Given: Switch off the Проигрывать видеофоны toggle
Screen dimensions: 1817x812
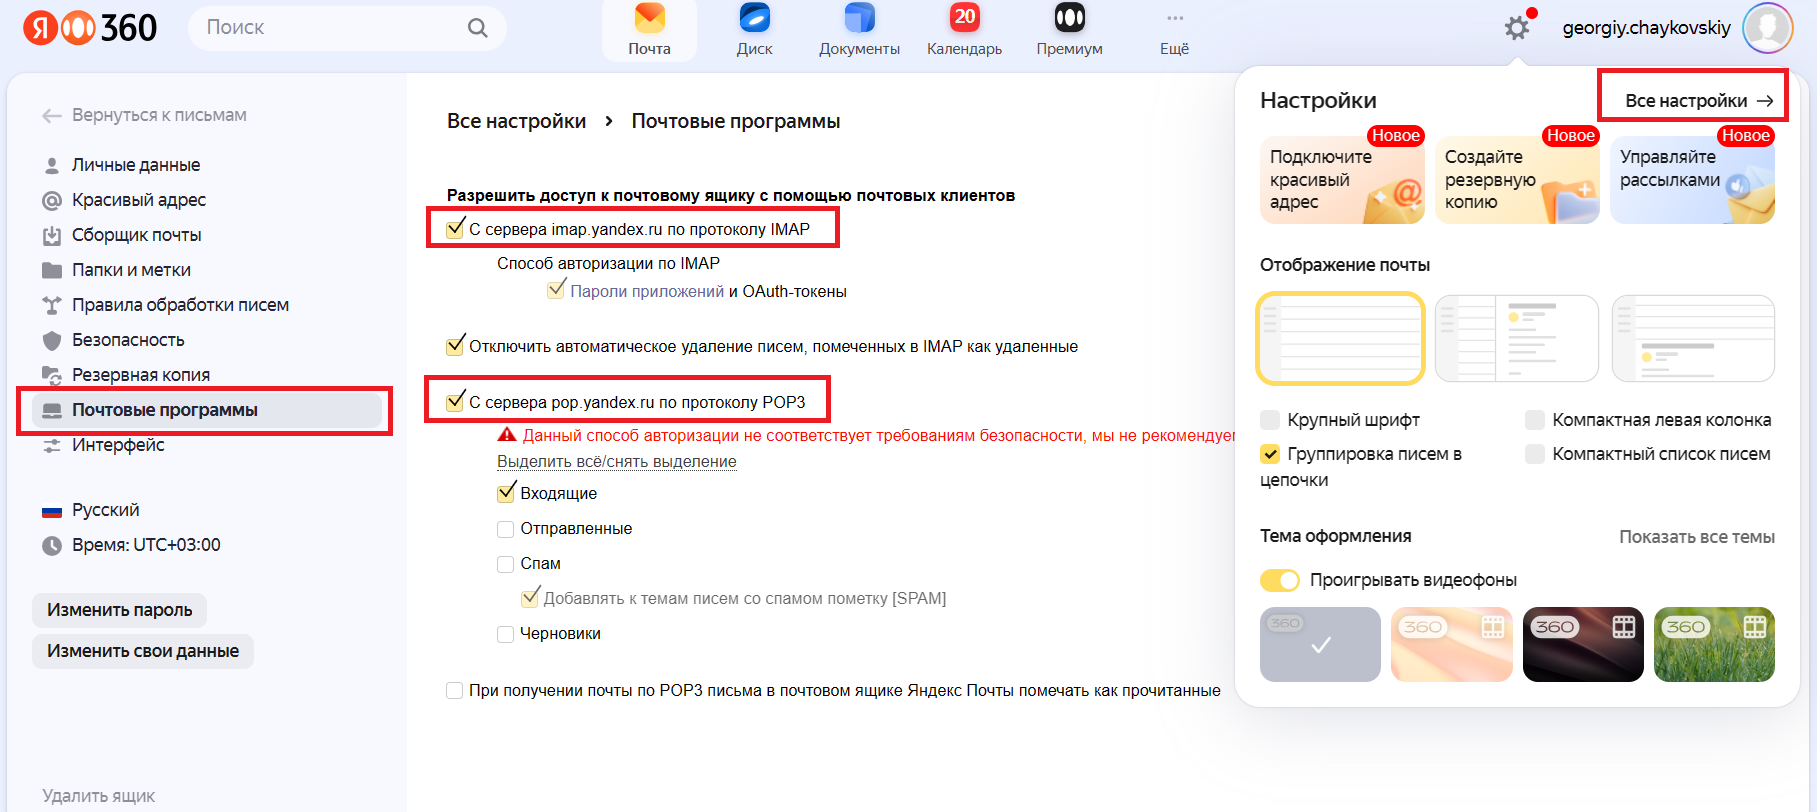Looking at the screenshot, I should point(1280,580).
